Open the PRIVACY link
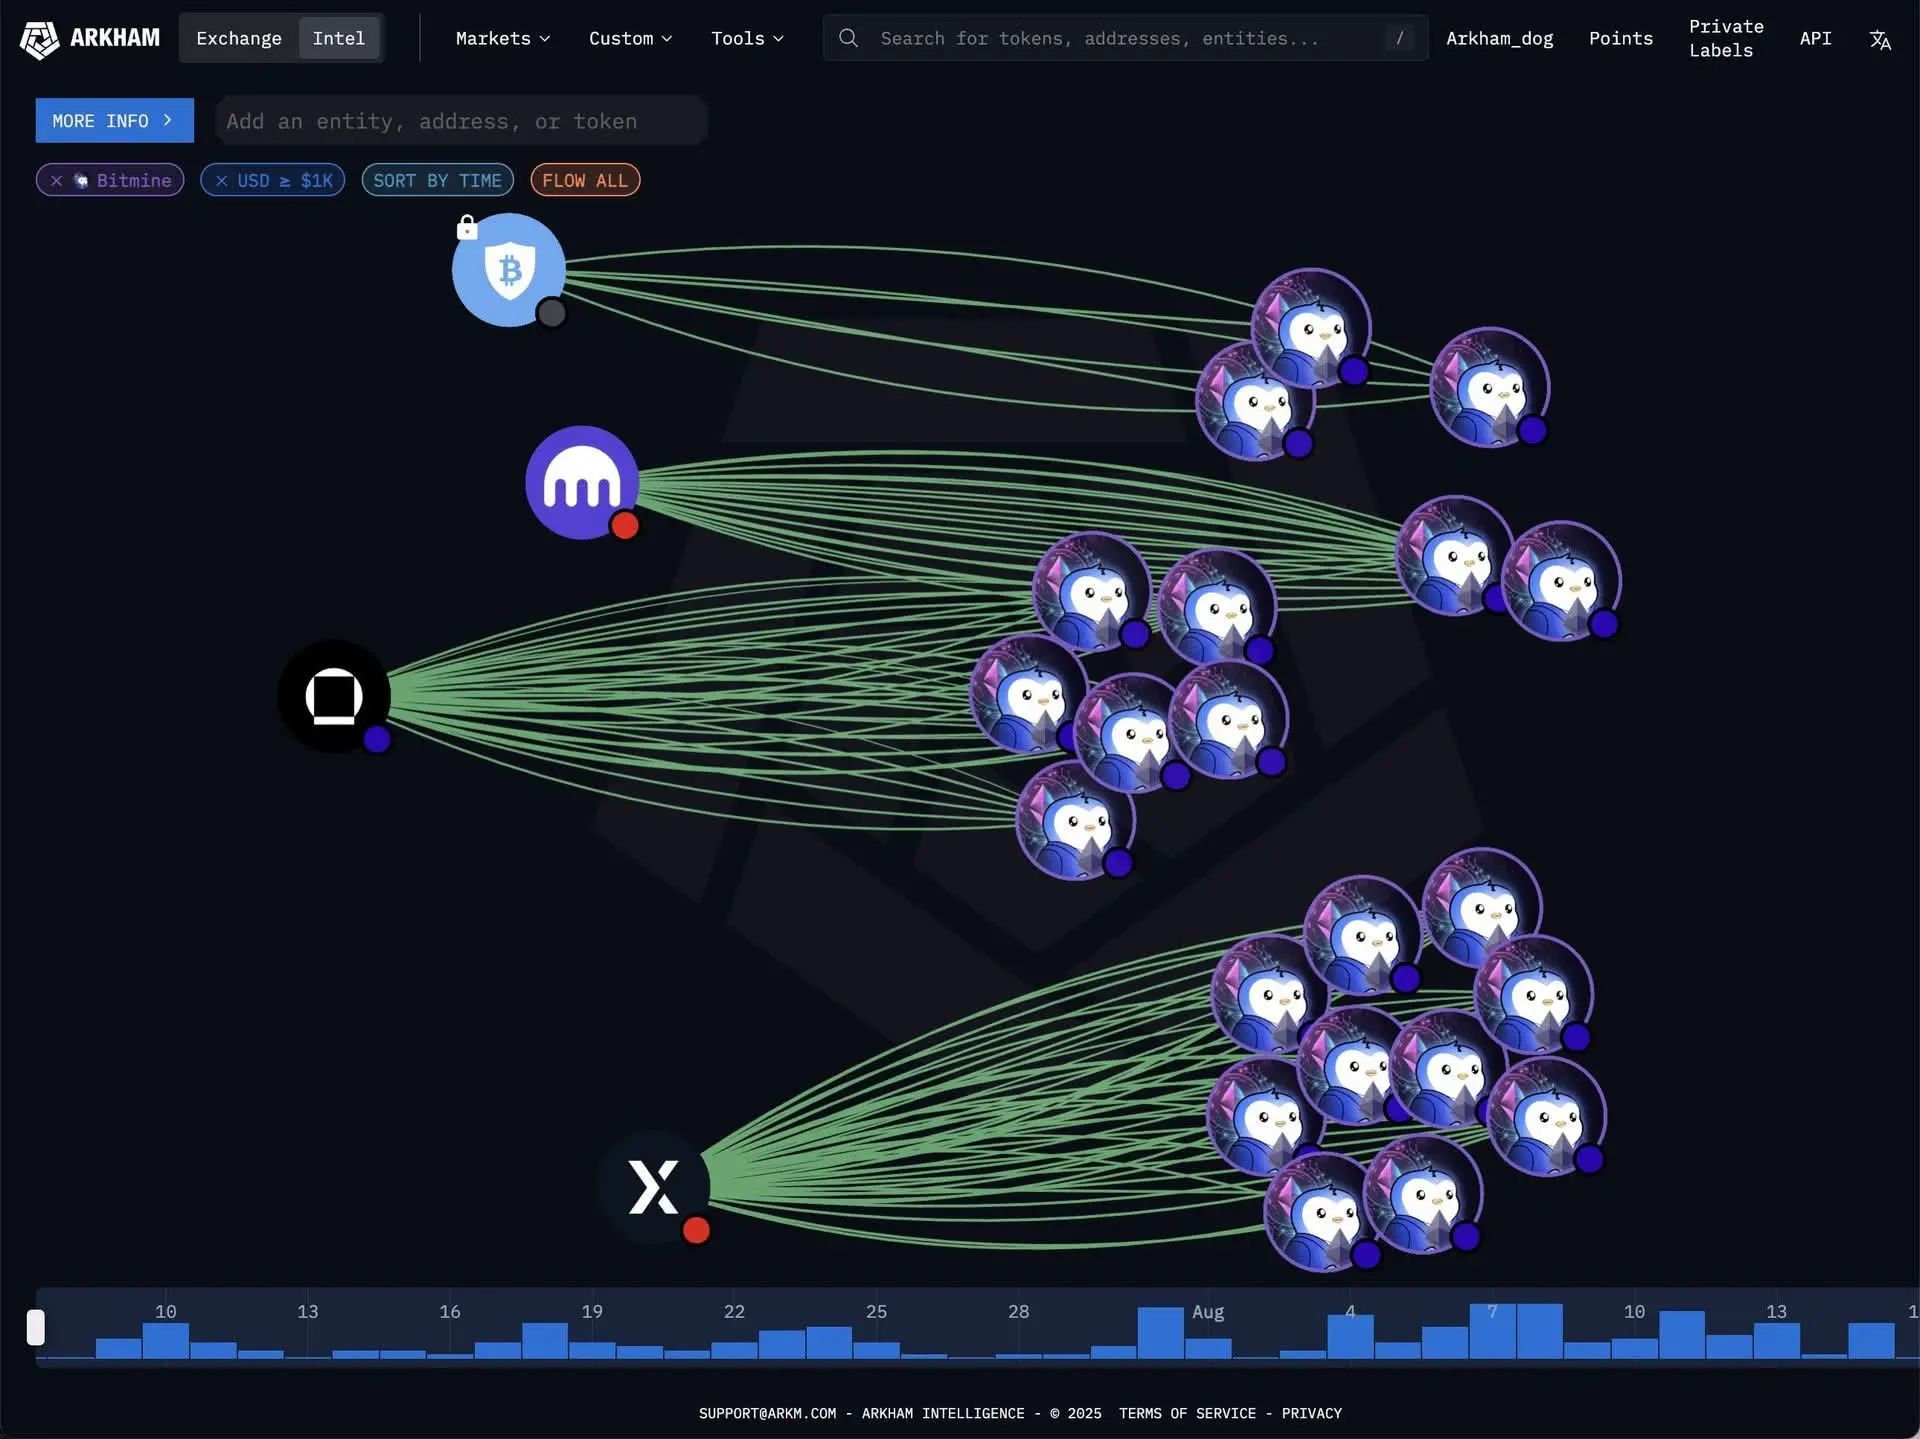 pyautogui.click(x=1311, y=1413)
